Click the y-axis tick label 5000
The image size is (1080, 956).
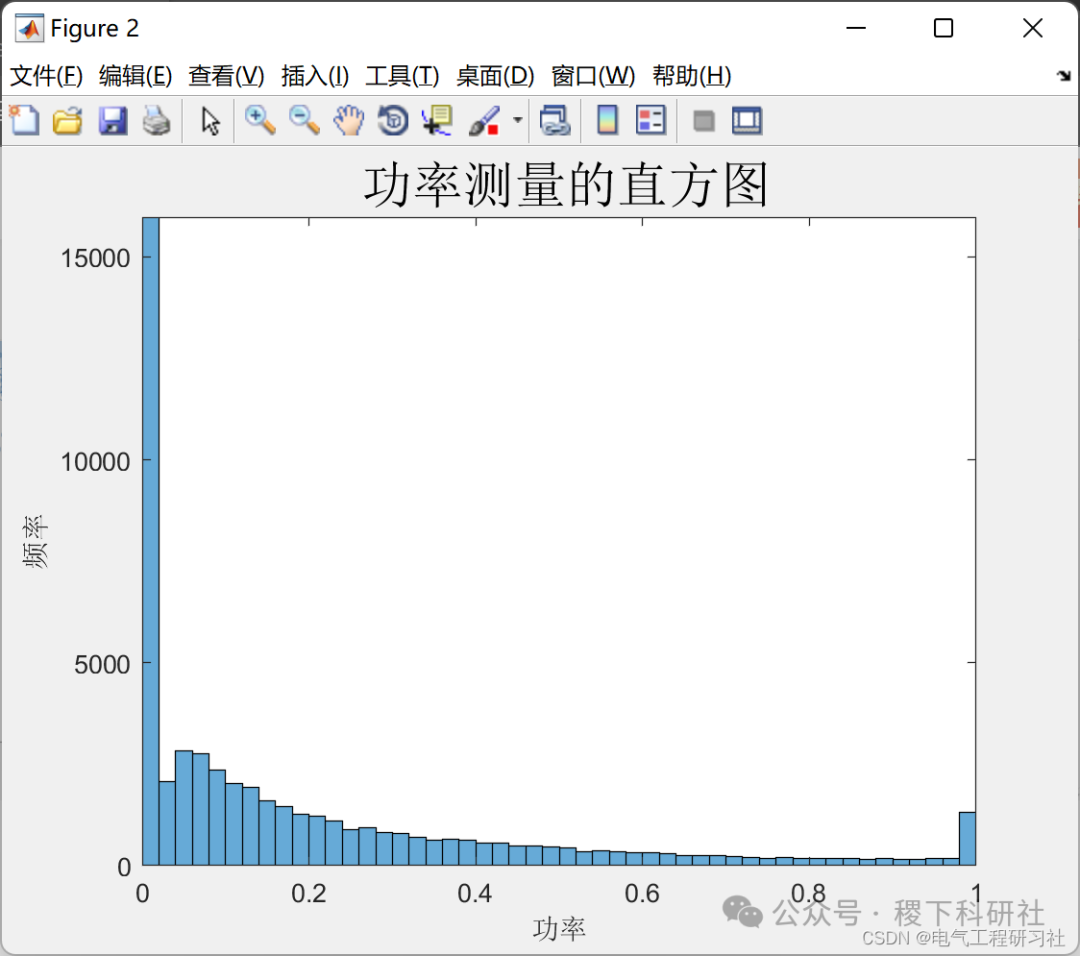[x=102, y=665]
